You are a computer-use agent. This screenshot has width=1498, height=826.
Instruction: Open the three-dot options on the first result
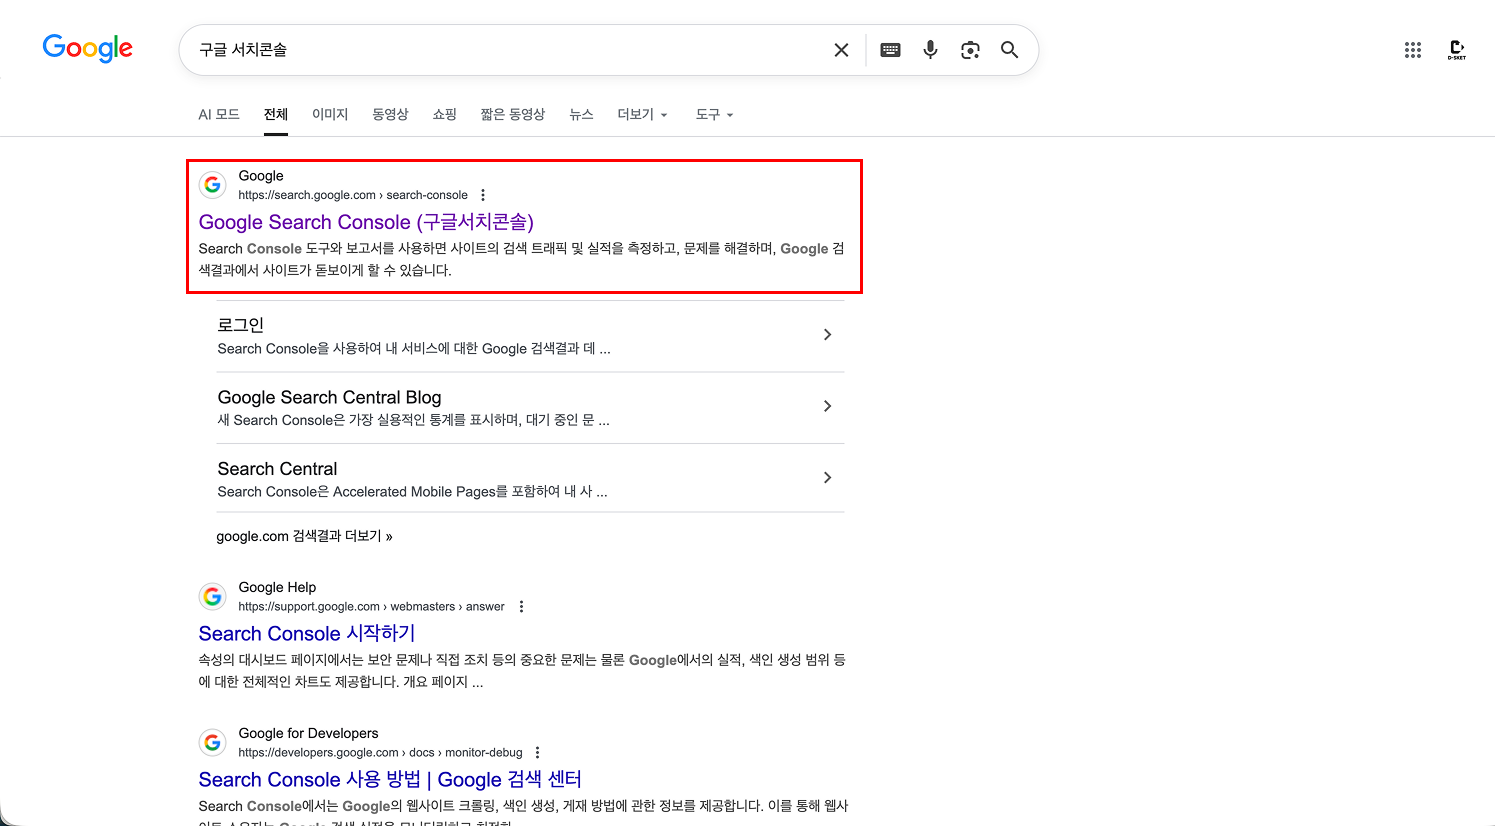[483, 194]
